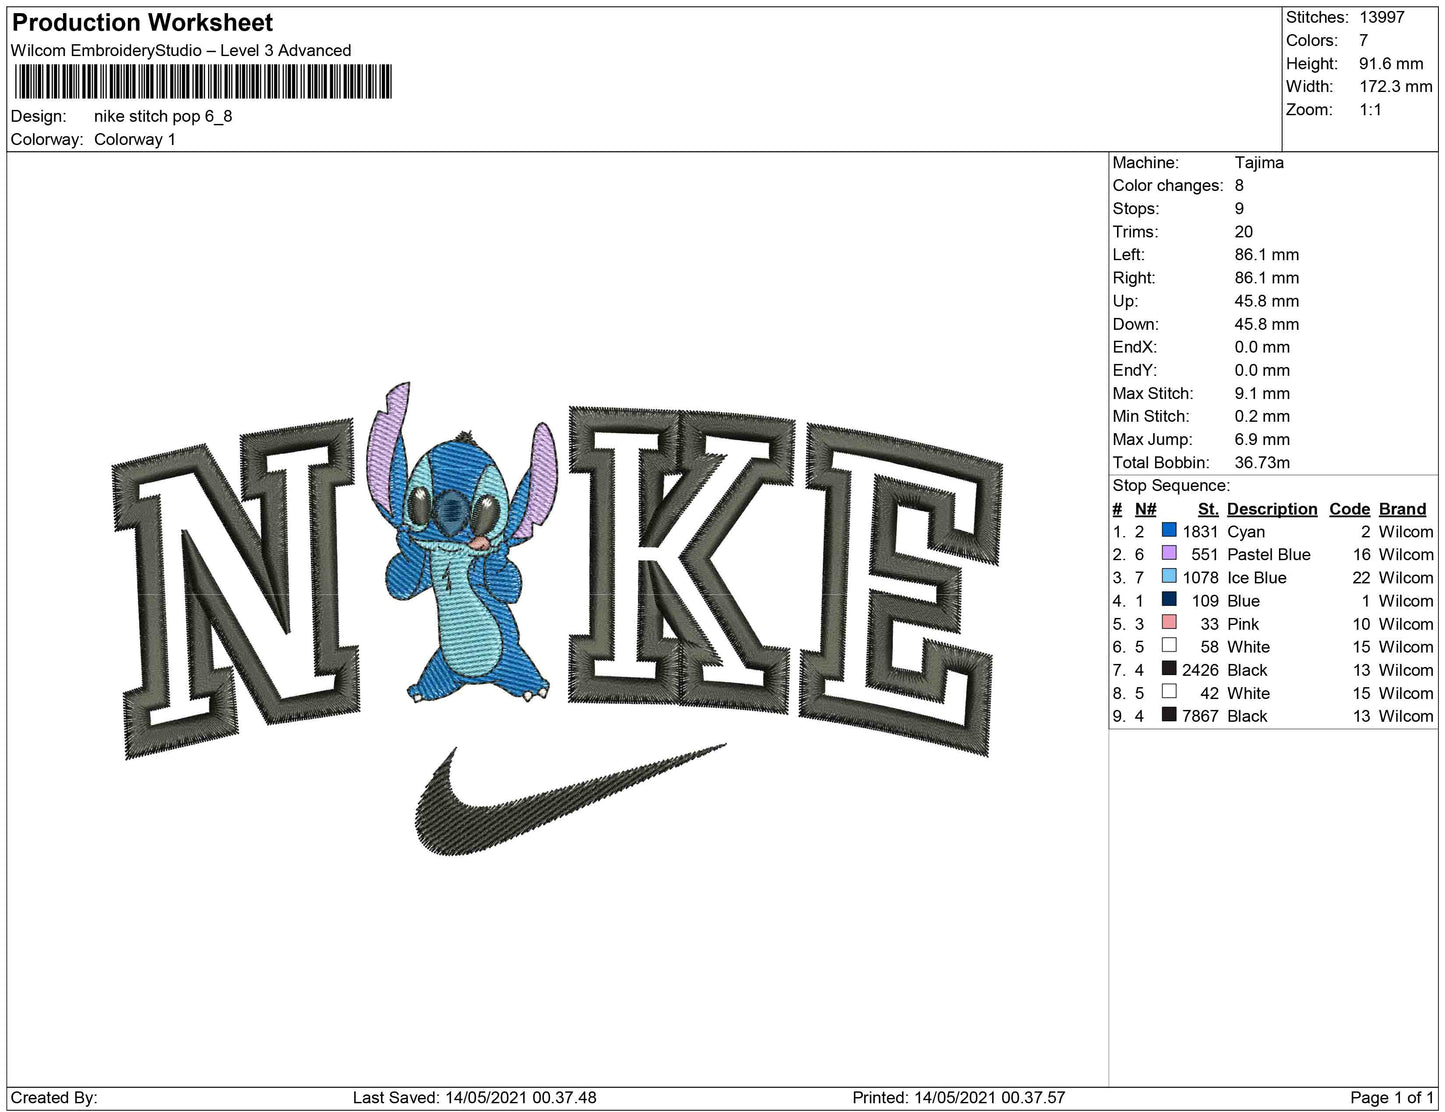Viewport: 1445px width, 1112px height.
Task: Click the "Stop Sequence:" heading
Action: (1171, 485)
